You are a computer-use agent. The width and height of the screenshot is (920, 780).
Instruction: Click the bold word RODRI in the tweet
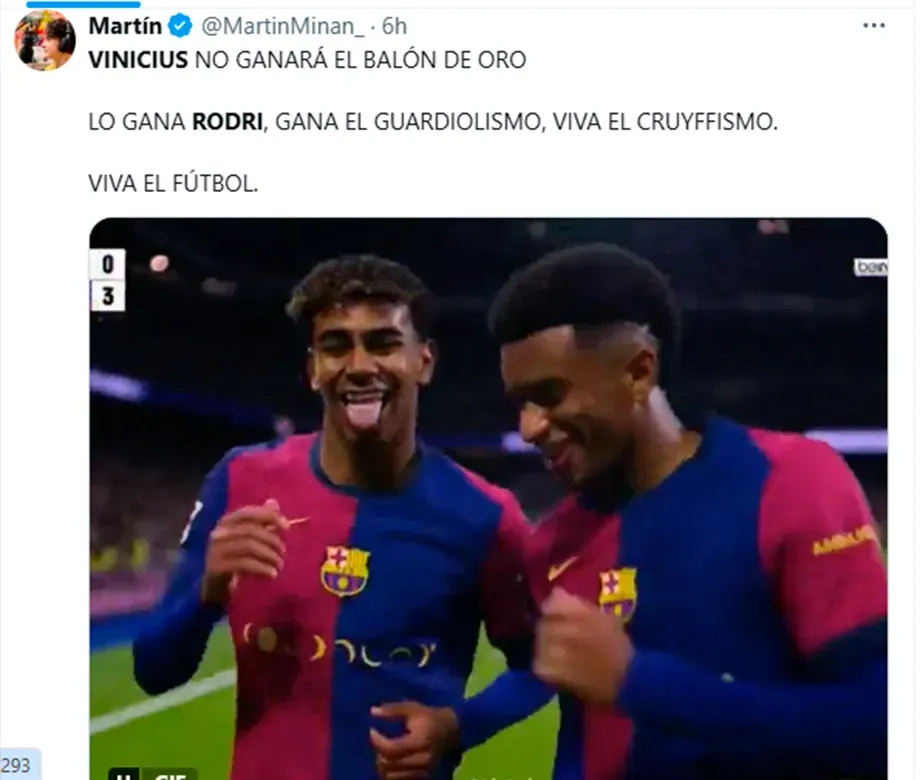tap(228, 122)
